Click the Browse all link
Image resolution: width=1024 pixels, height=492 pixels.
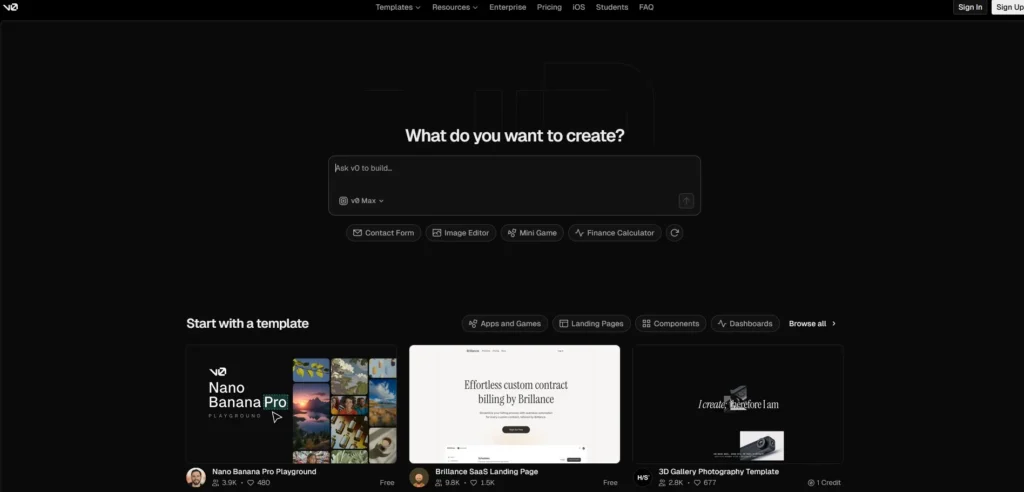tap(812, 323)
